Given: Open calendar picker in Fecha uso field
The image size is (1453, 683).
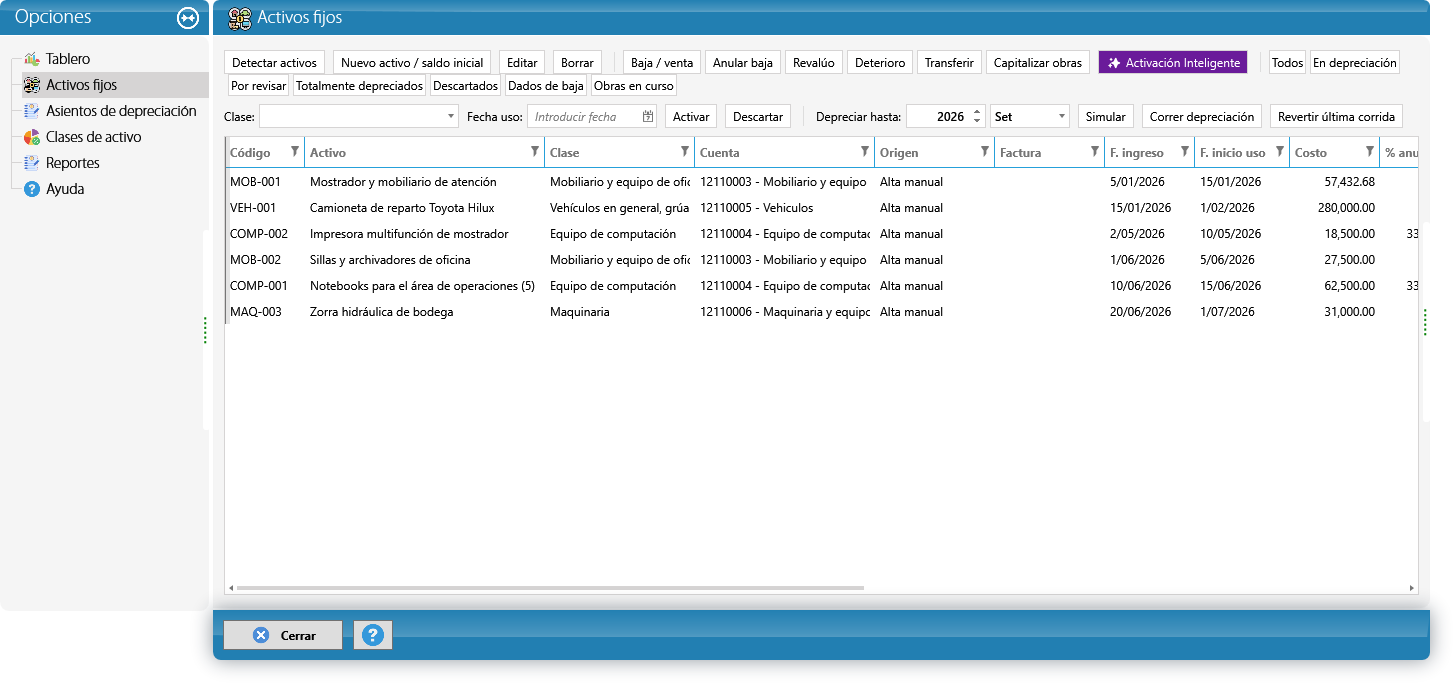Looking at the screenshot, I should pyautogui.click(x=647, y=117).
